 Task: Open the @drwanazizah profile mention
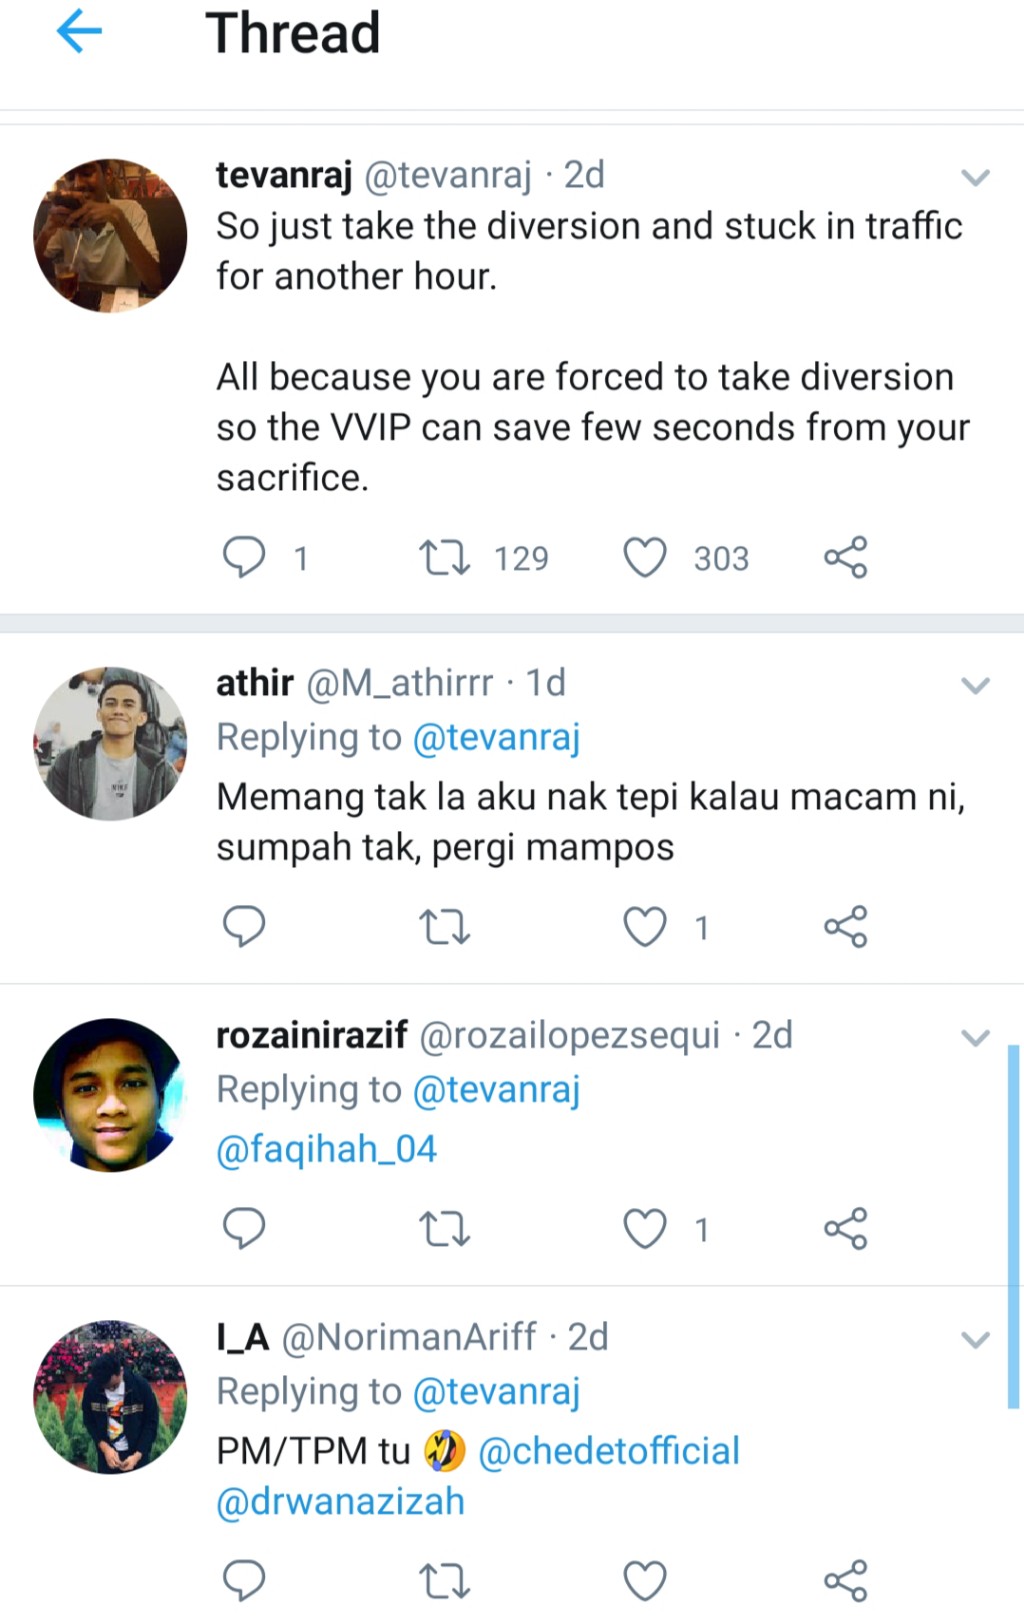pyautogui.click(x=341, y=1501)
